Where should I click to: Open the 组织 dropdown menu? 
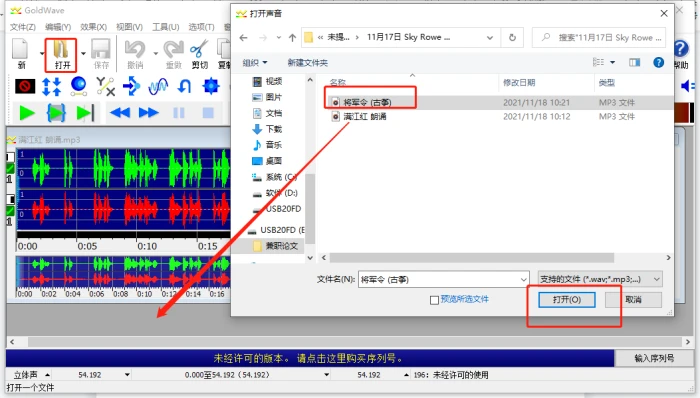point(255,62)
